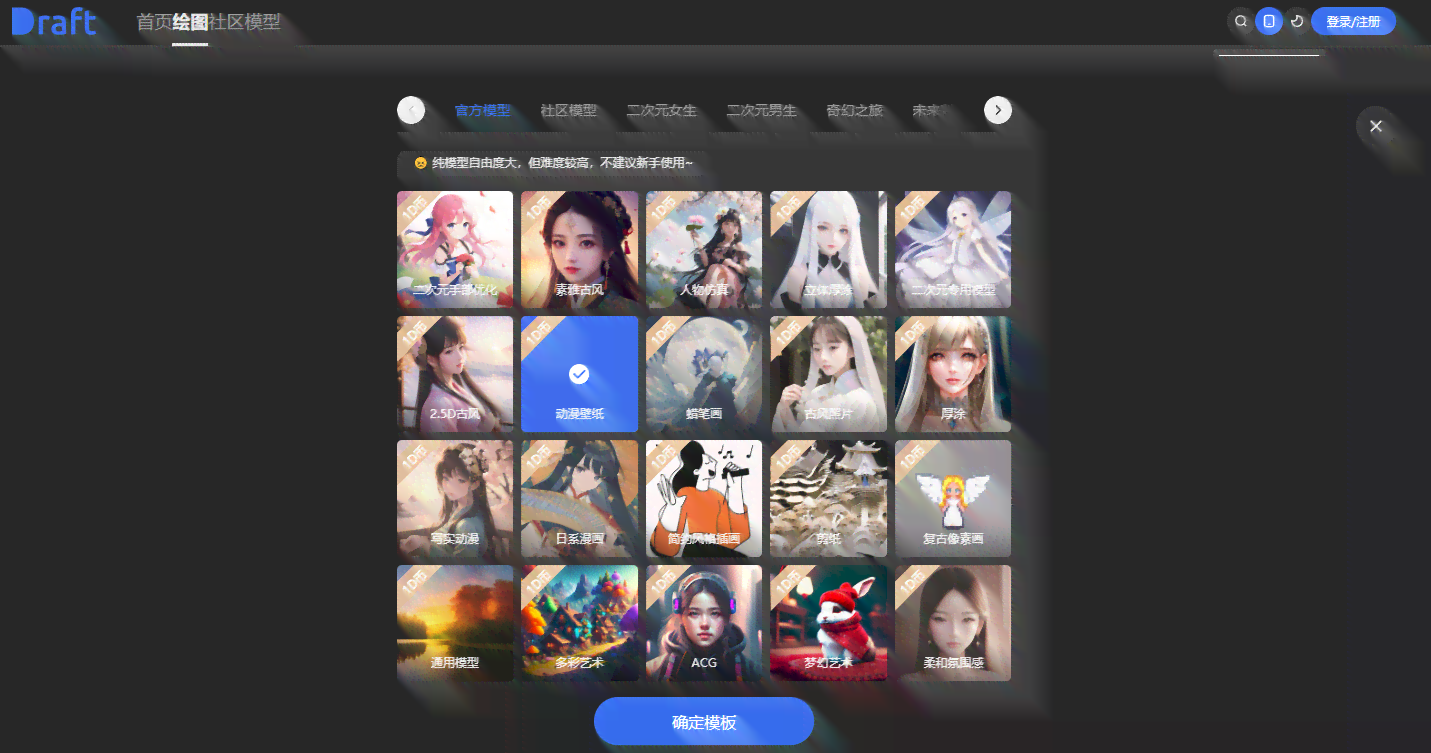
Task: Choose the 古风照片 model thumbnail
Action: [x=828, y=374]
